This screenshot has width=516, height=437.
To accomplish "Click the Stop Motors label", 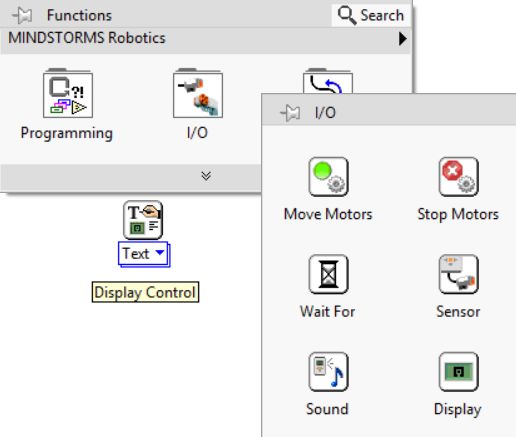I will click(458, 214).
